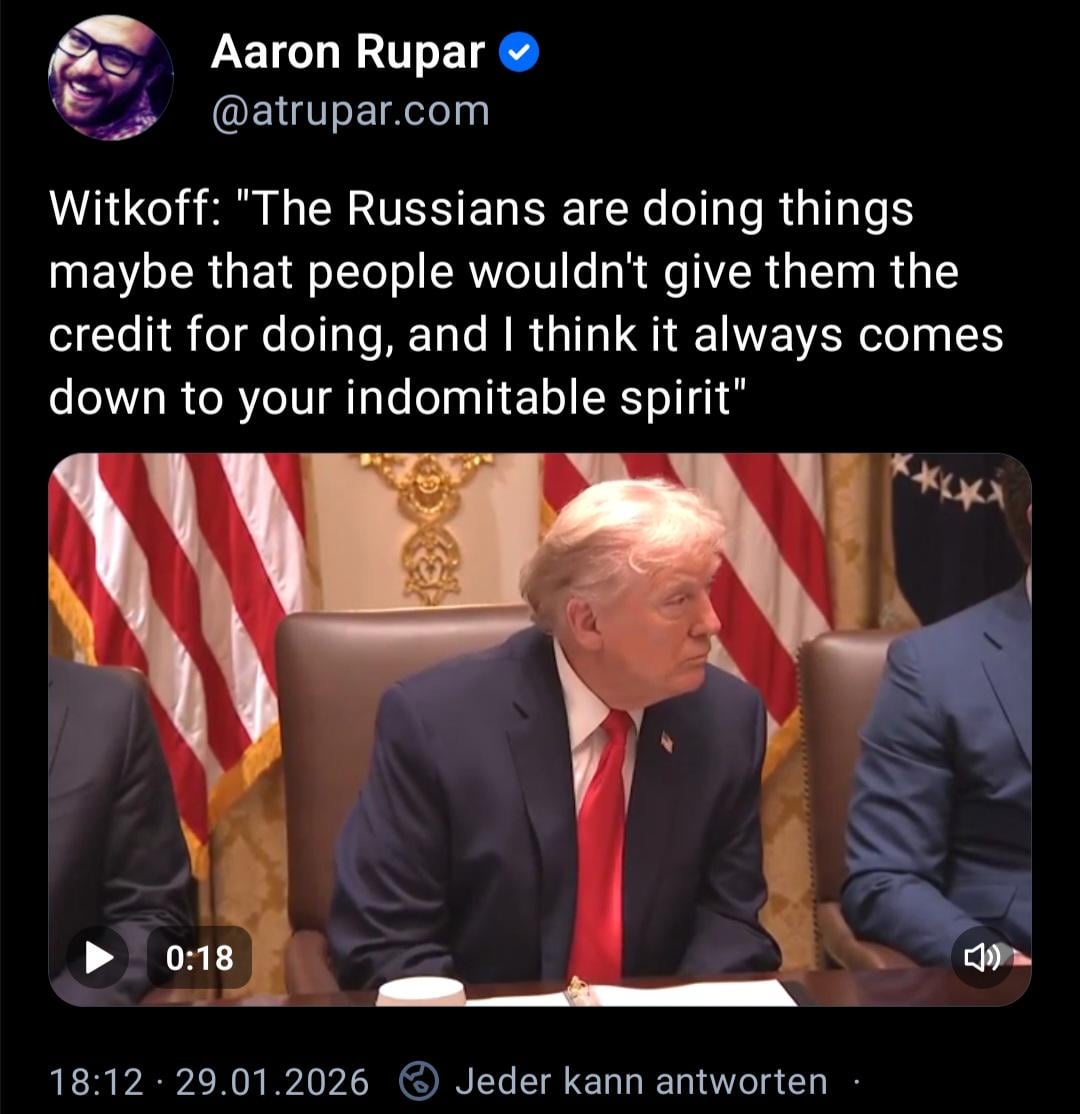
Task: Click the white cup in the video frame
Action: (420, 991)
